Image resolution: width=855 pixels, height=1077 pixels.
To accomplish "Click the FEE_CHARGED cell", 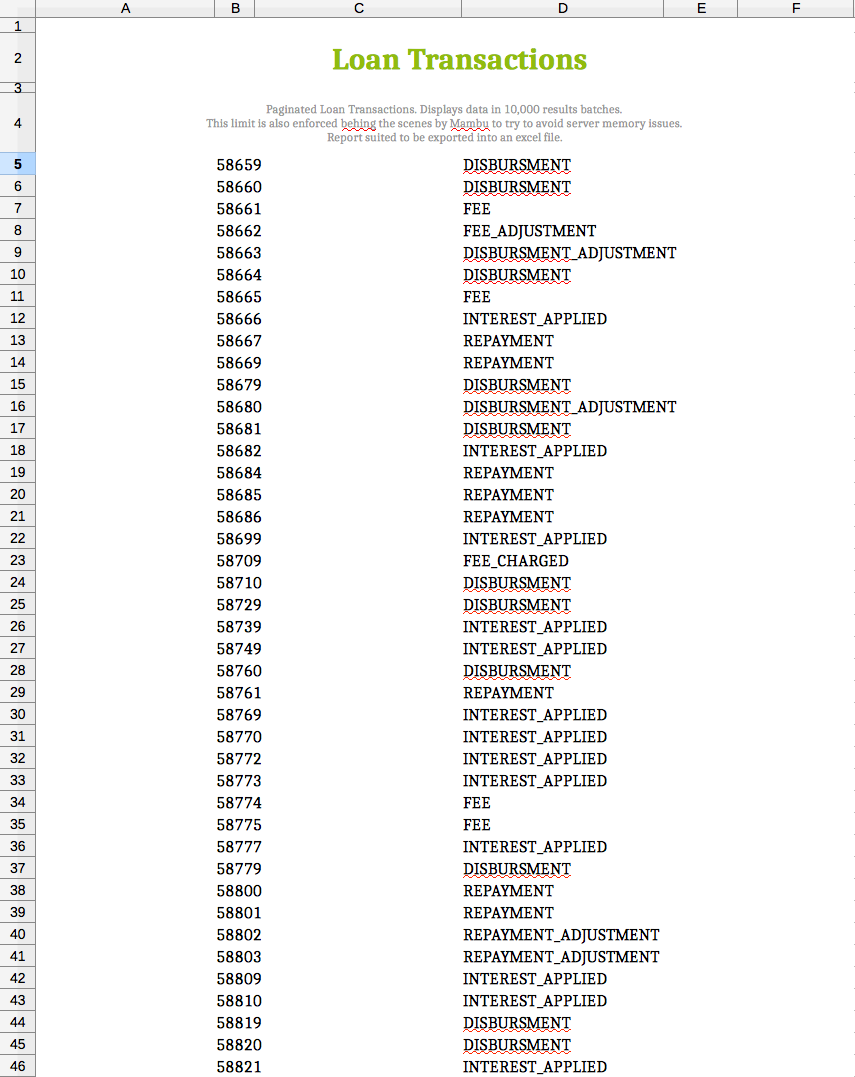I will click(515, 560).
